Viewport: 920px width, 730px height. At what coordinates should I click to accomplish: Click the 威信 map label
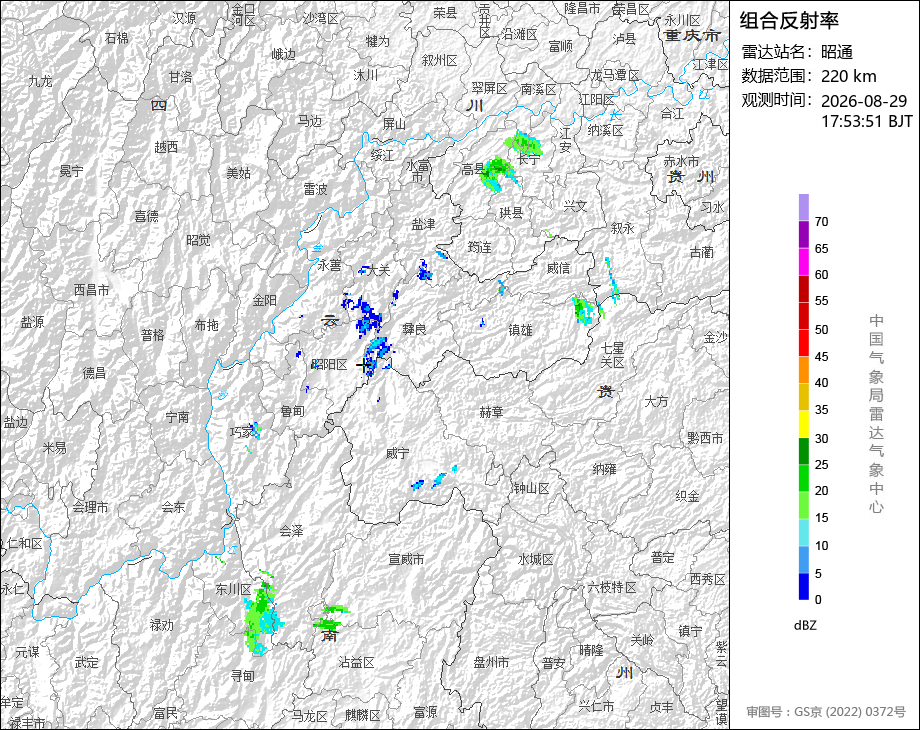(558, 268)
